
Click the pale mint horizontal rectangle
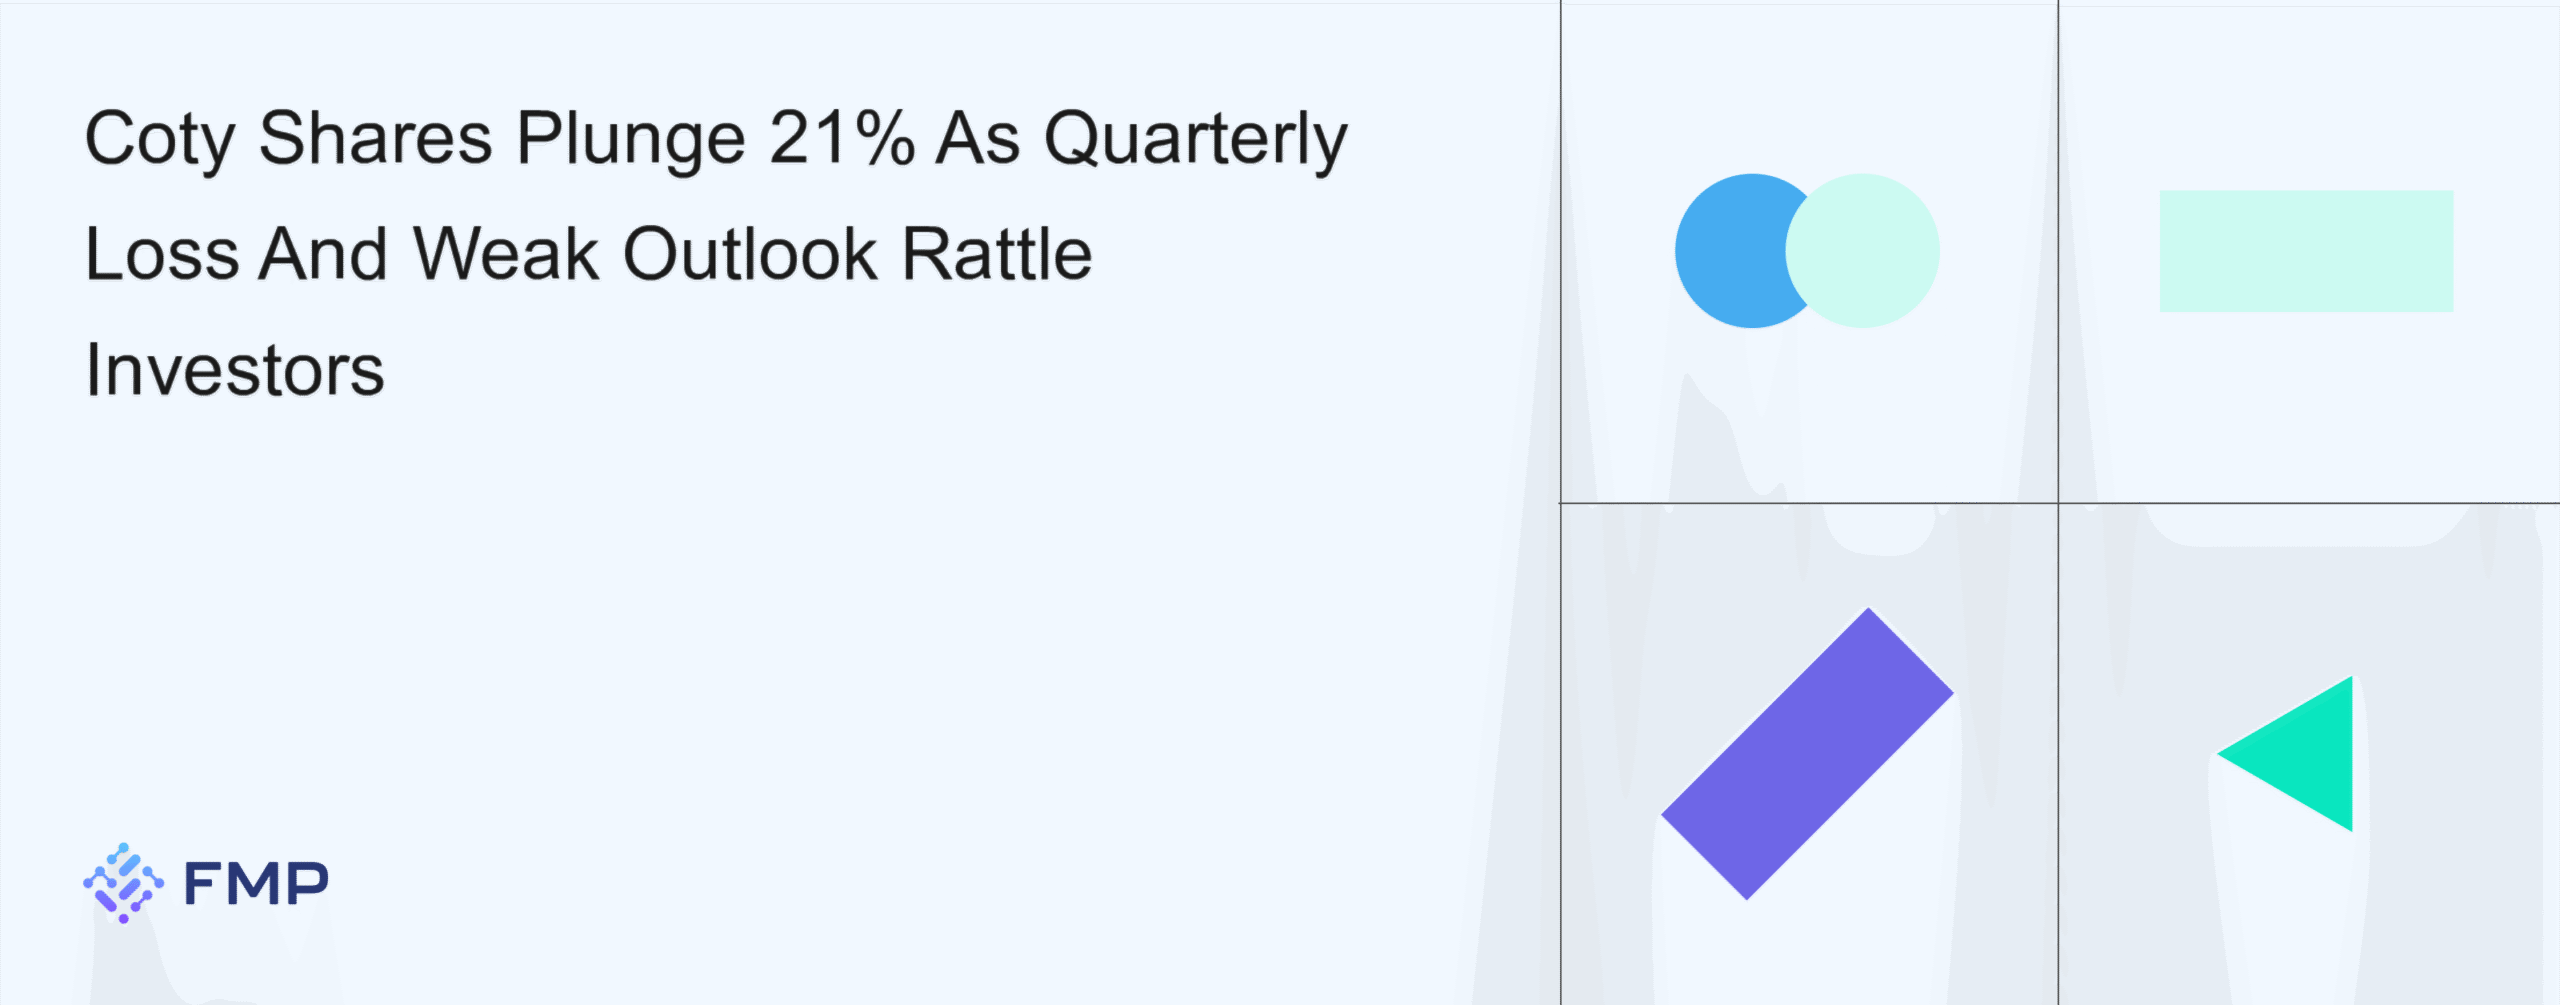2306,251
